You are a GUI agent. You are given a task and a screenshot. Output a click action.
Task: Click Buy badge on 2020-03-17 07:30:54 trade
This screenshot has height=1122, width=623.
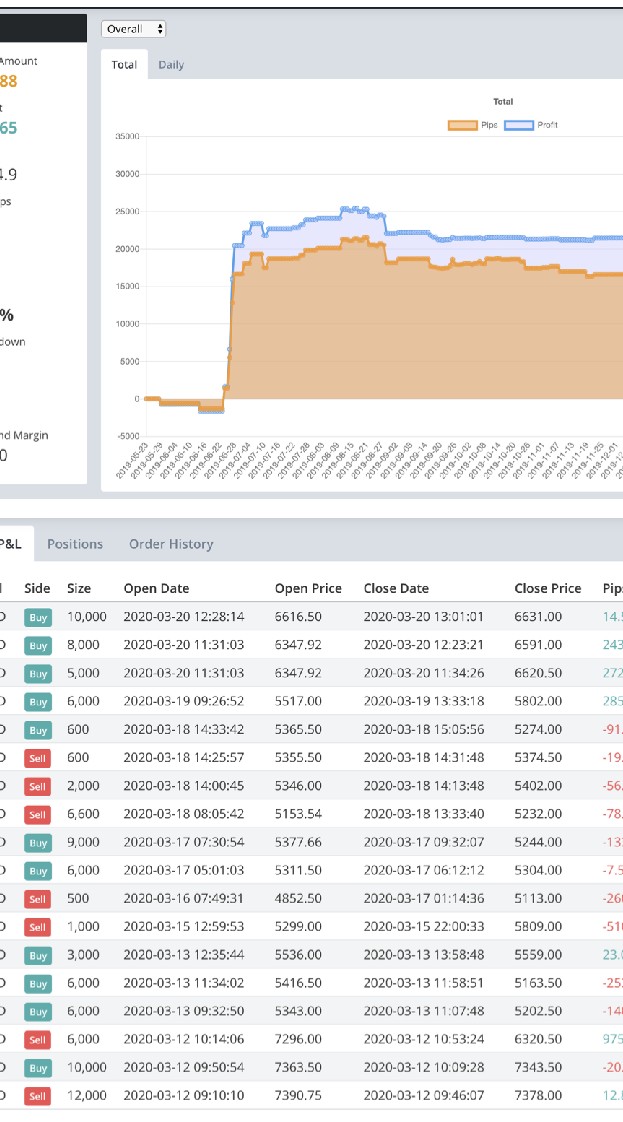coord(38,843)
